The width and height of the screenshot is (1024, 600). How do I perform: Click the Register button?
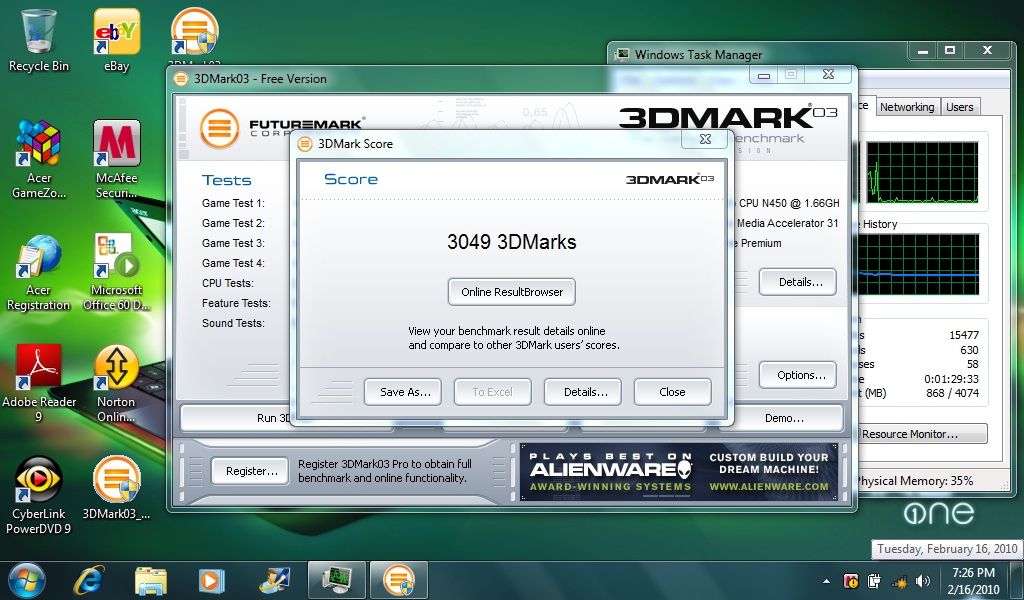tap(250, 471)
